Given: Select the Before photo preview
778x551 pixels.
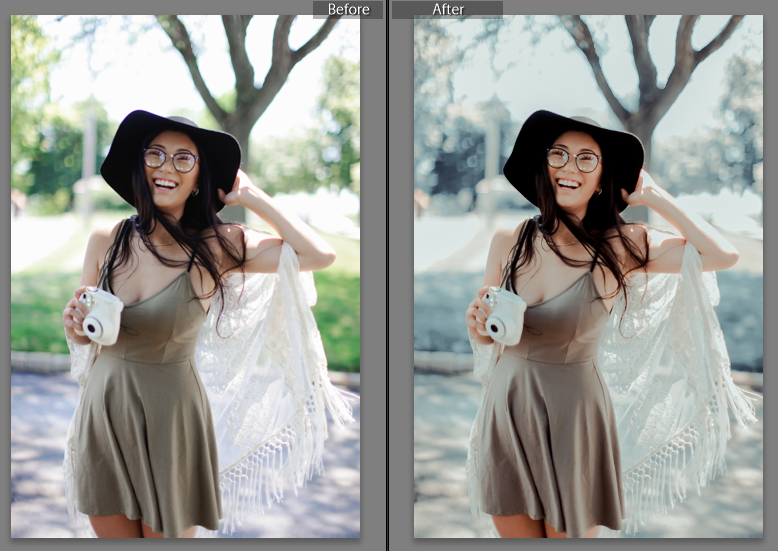Looking at the screenshot, I should (186, 276).
